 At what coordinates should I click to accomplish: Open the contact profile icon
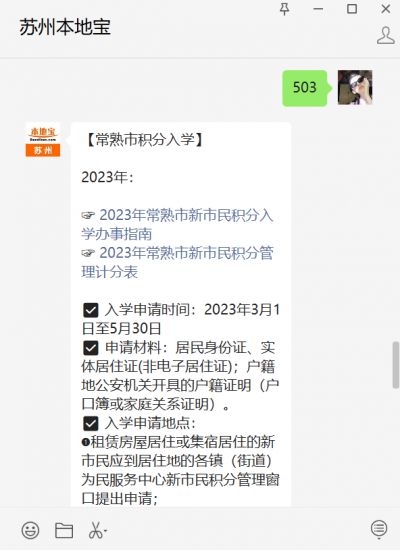pos(386,35)
